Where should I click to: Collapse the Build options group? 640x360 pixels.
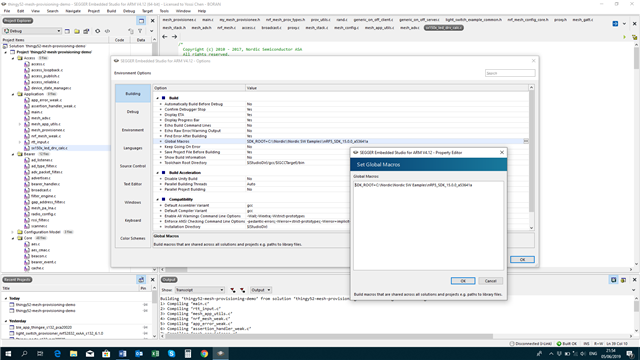[x=158, y=98]
